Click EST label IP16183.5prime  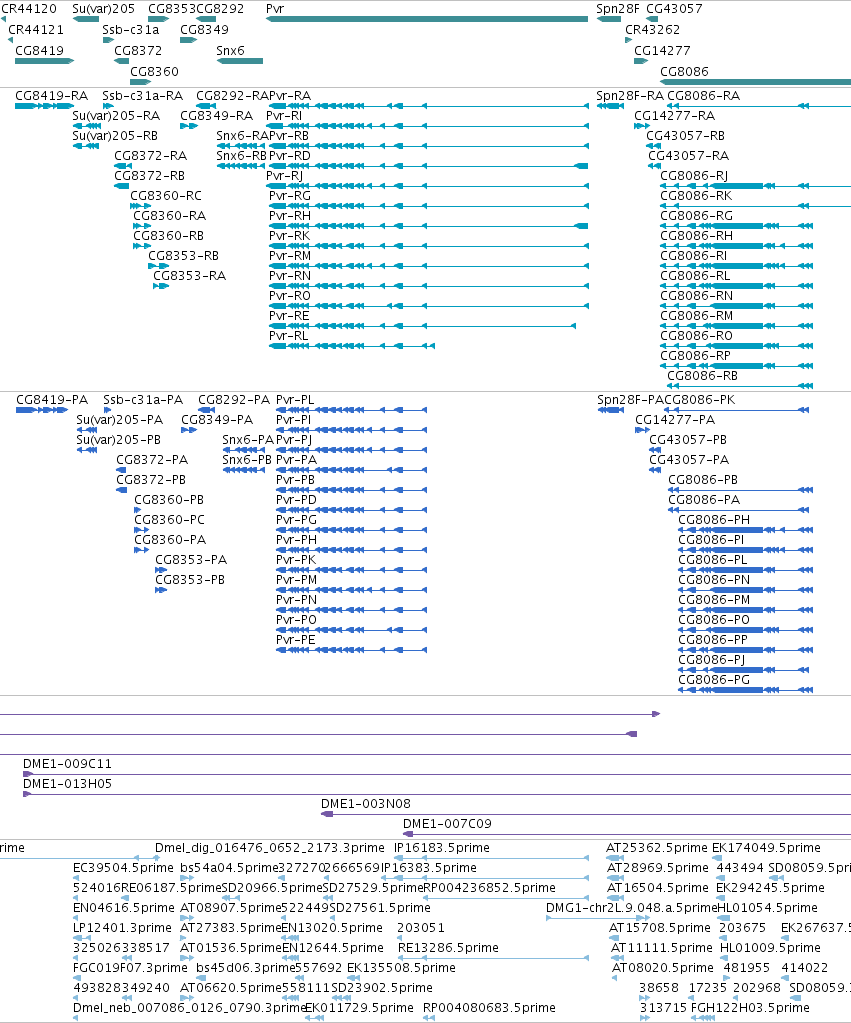[441, 848]
